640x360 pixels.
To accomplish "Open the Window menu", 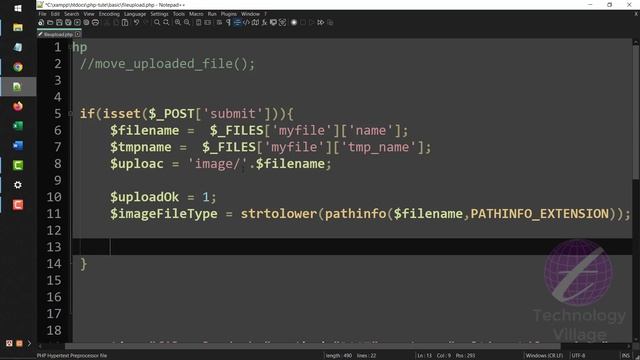I will pyautogui.click(x=250, y=14).
